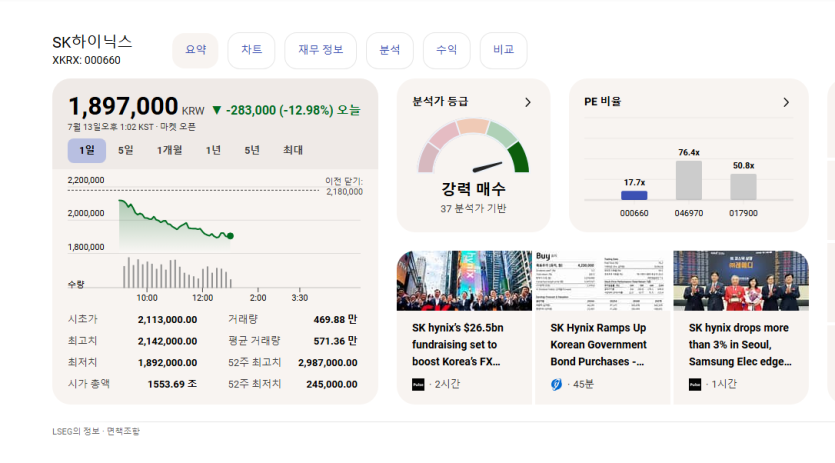
Task: Show the 최대 chart range
Action: click(293, 150)
